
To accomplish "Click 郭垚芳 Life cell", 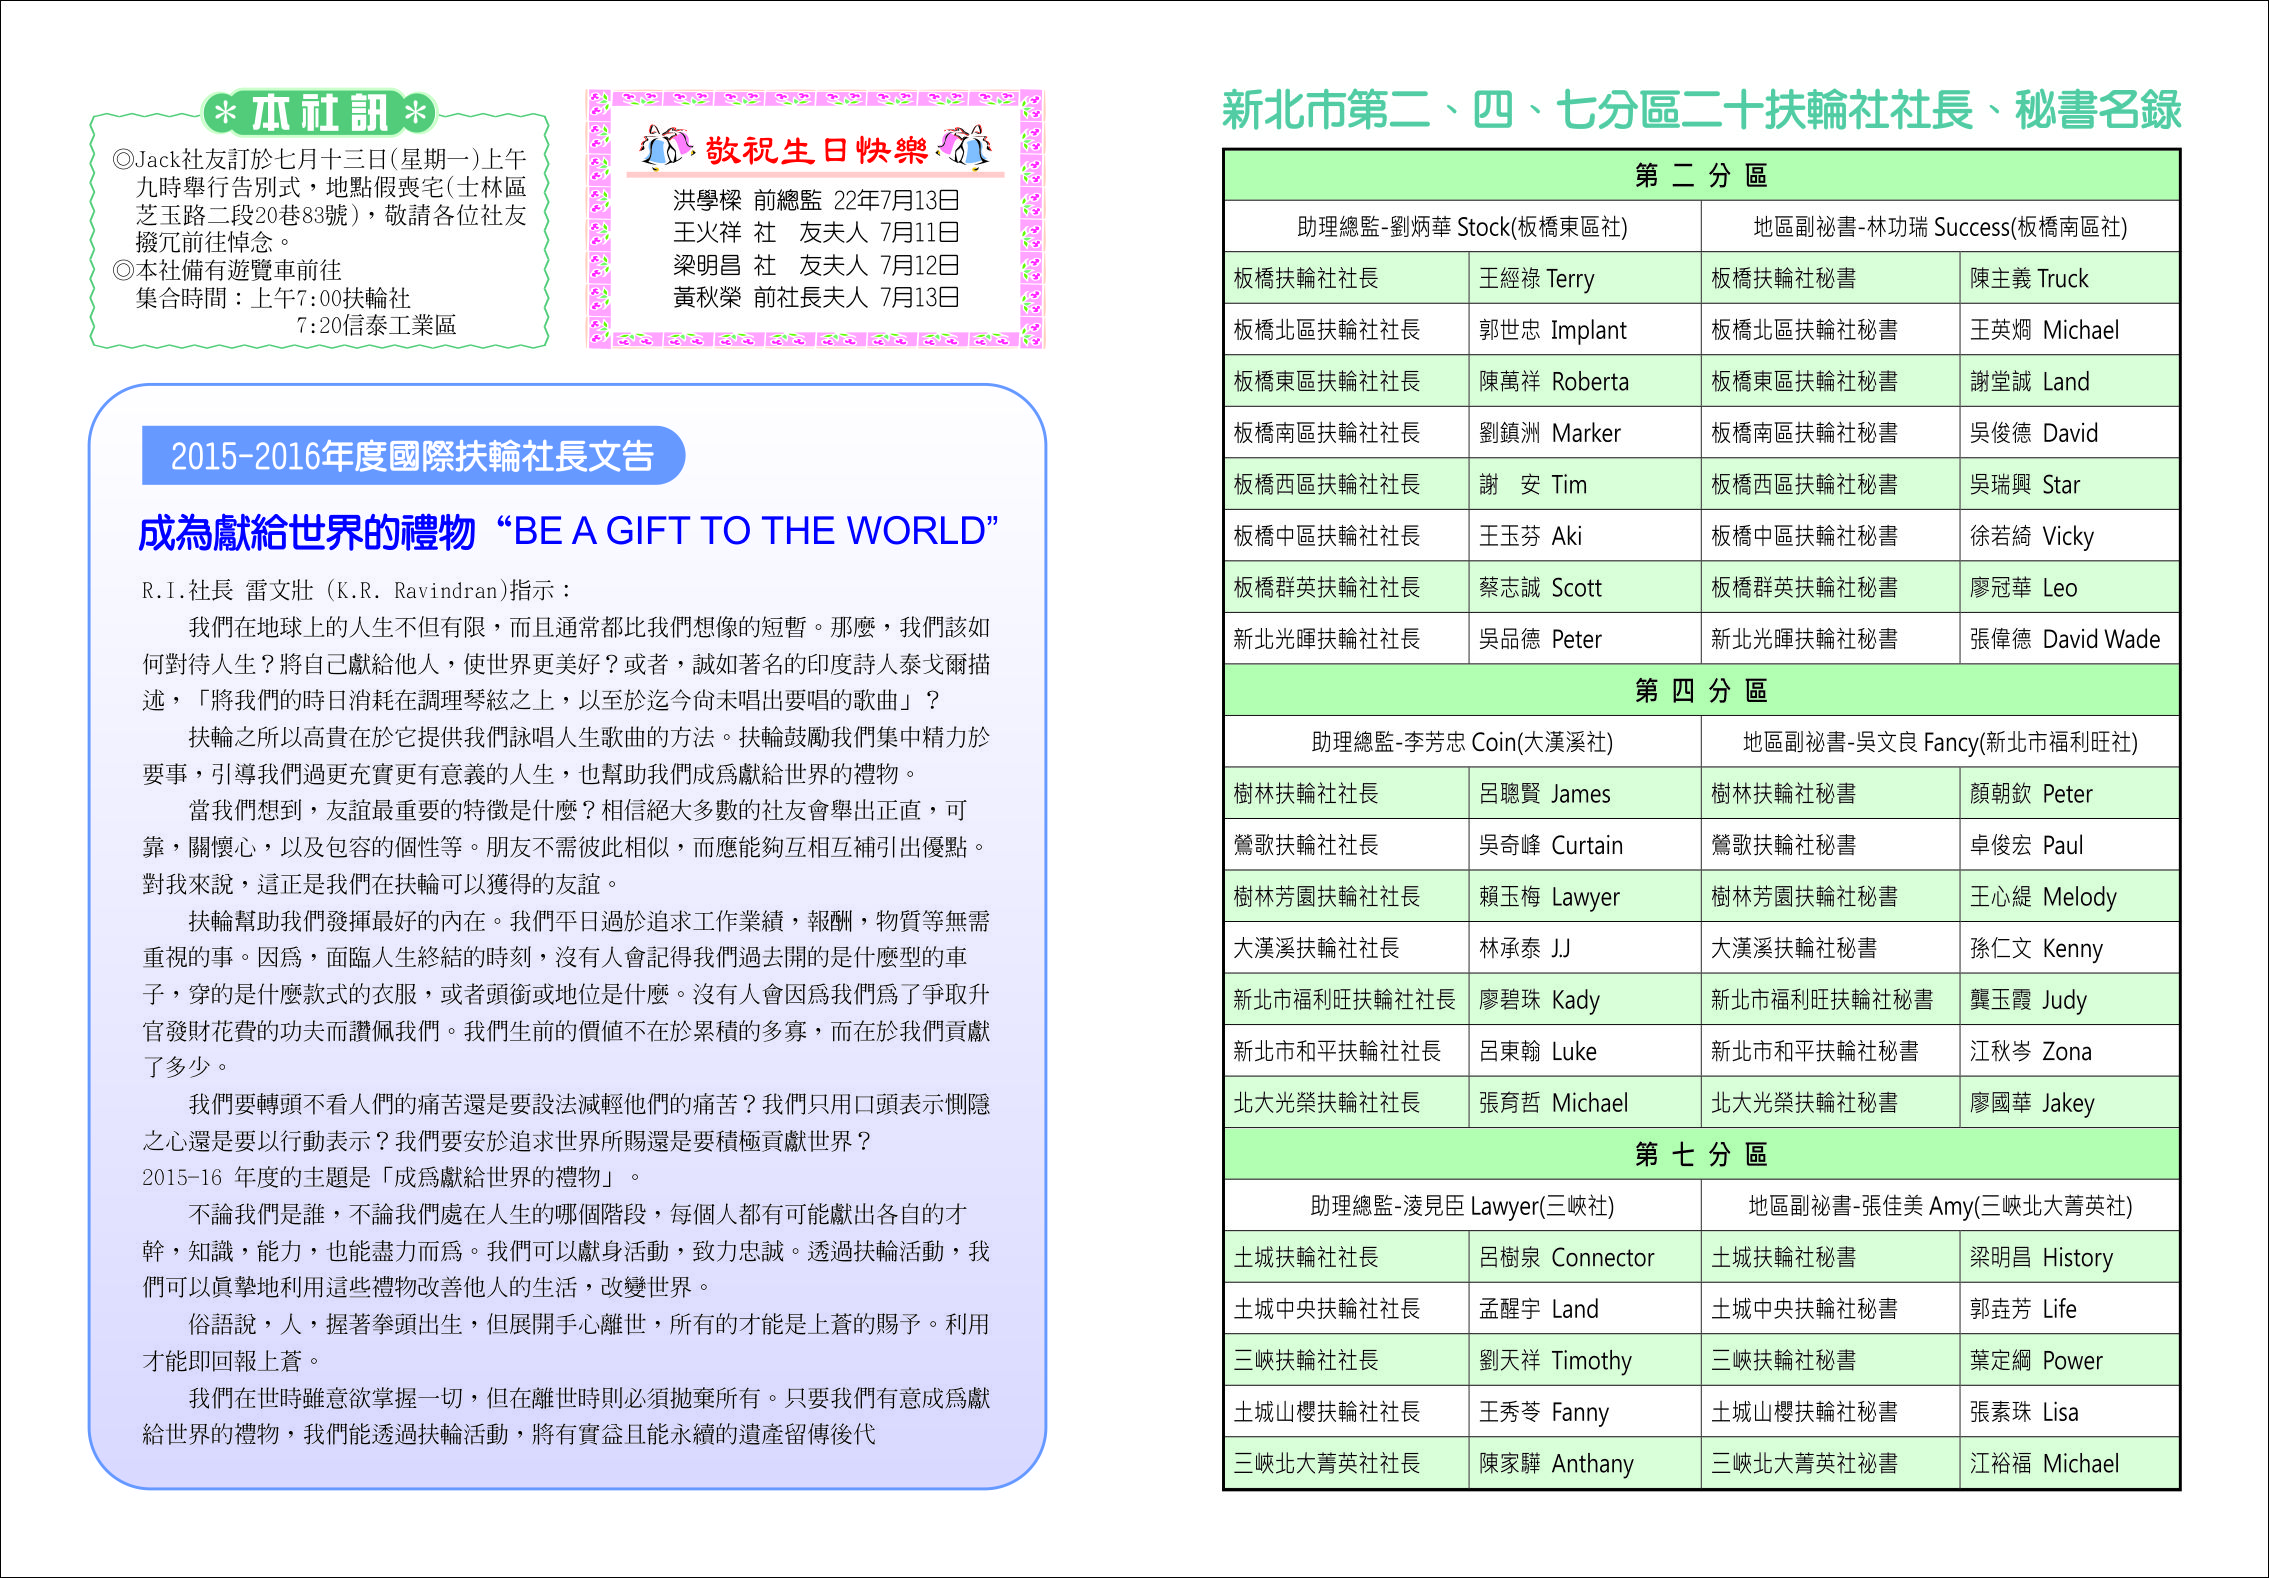I will coord(2069,1309).
